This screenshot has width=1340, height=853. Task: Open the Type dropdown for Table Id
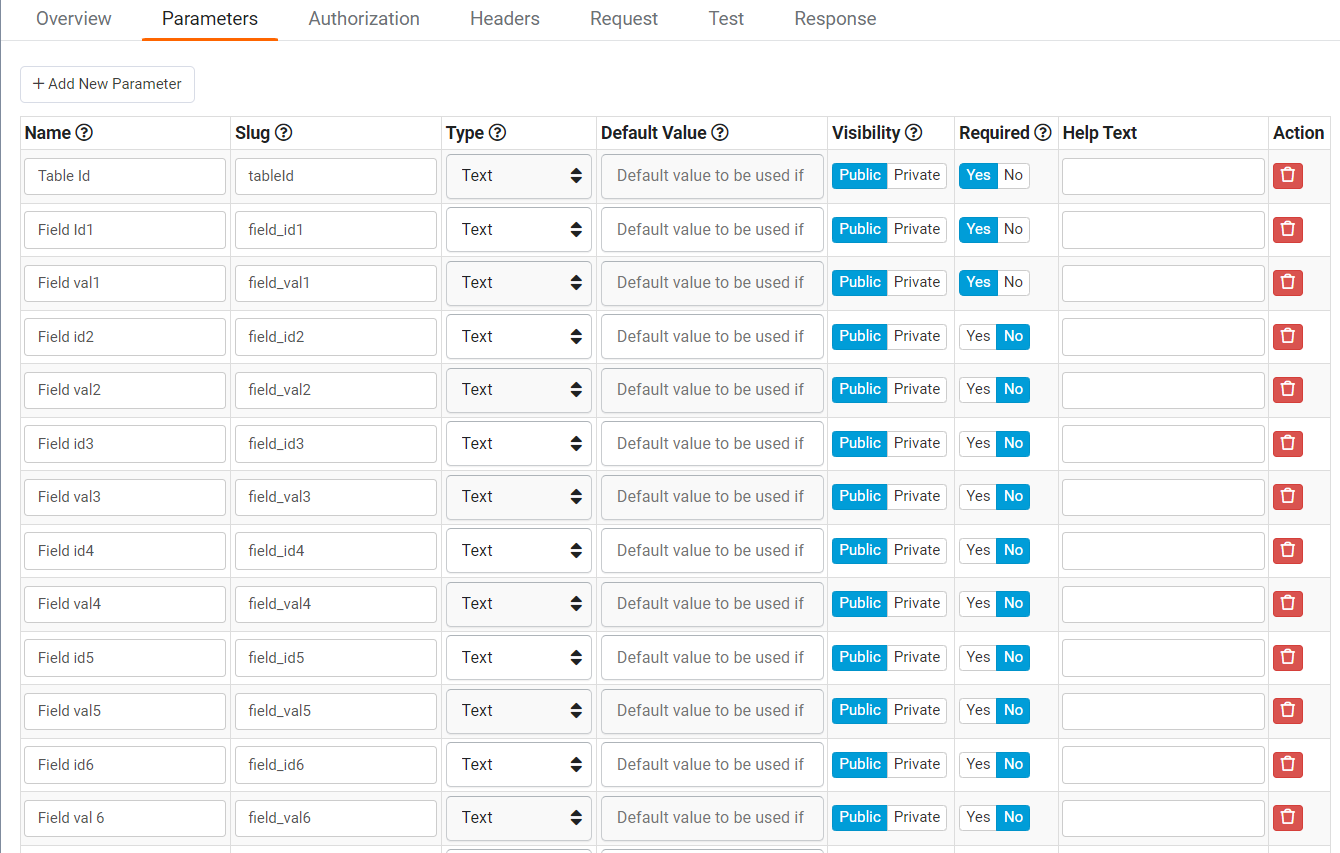point(518,175)
